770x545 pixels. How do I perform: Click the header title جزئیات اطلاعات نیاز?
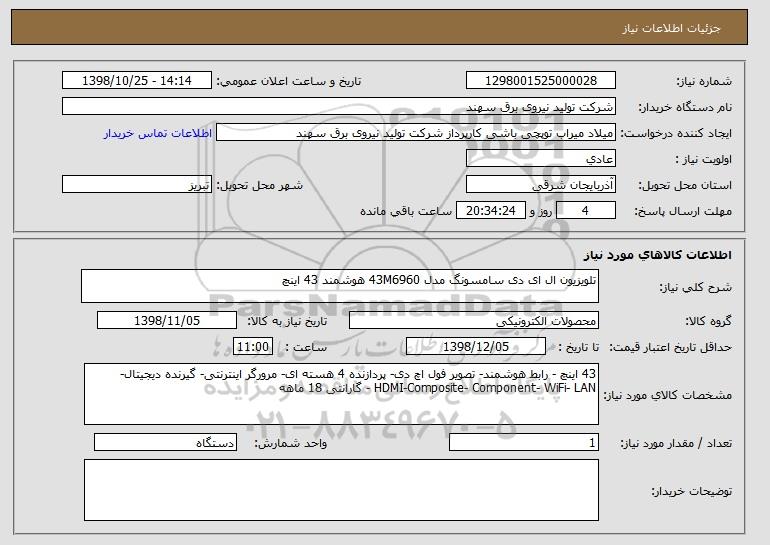671,28
